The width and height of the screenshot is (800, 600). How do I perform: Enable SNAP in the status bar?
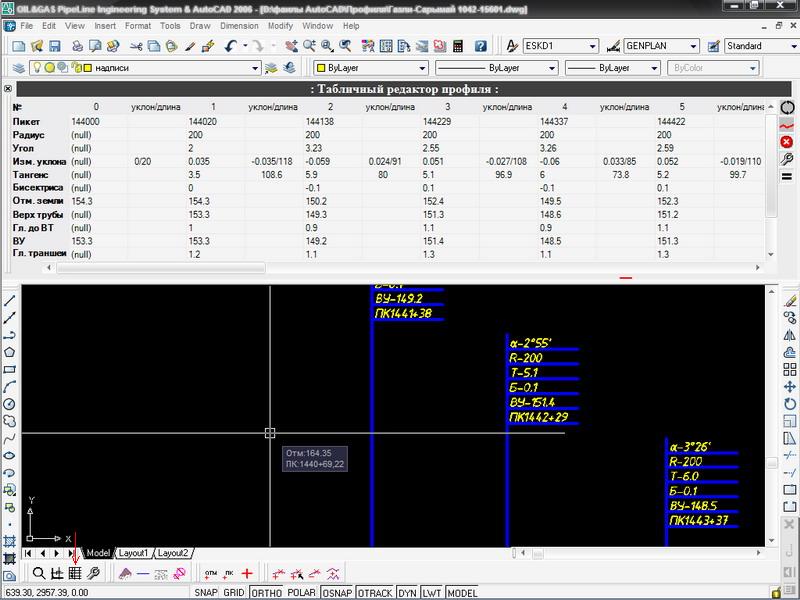click(206, 593)
